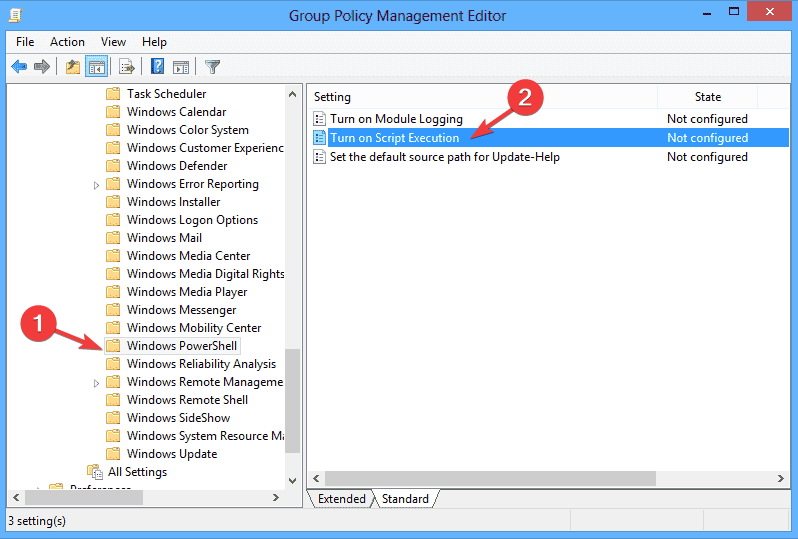Click the Windows Mail folder icon
This screenshot has height=539, width=798.
[113, 238]
